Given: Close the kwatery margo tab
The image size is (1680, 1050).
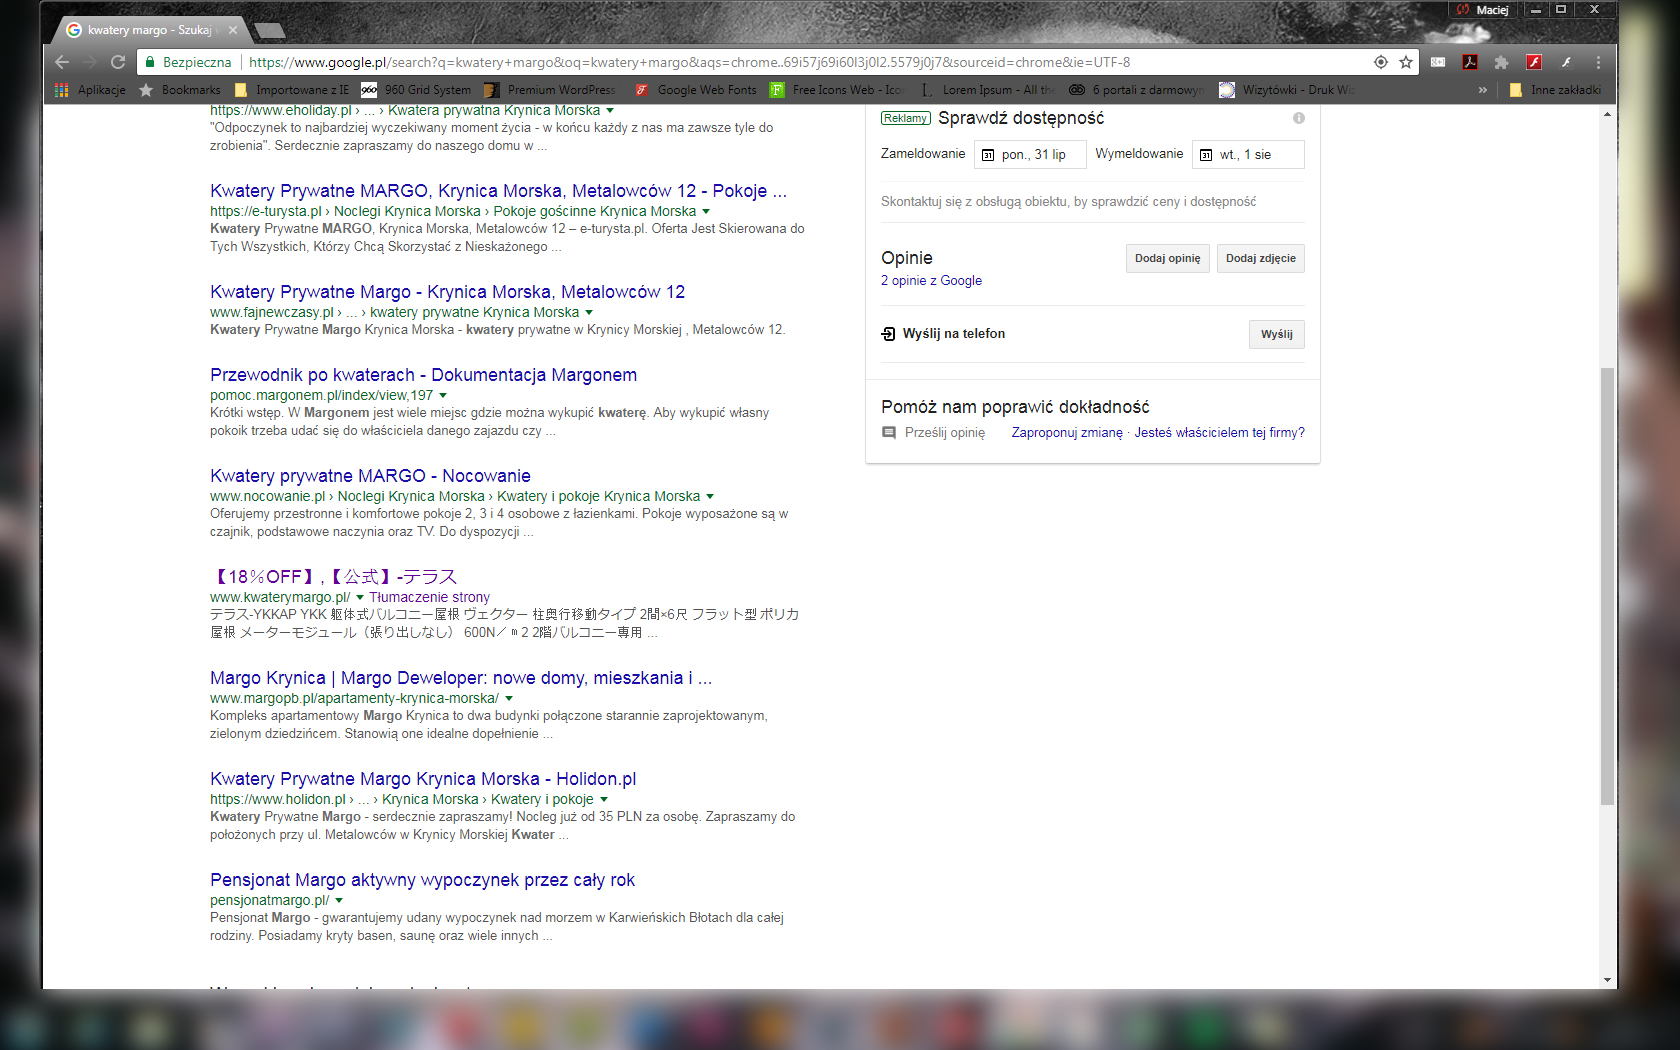Looking at the screenshot, I should tap(233, 30).
